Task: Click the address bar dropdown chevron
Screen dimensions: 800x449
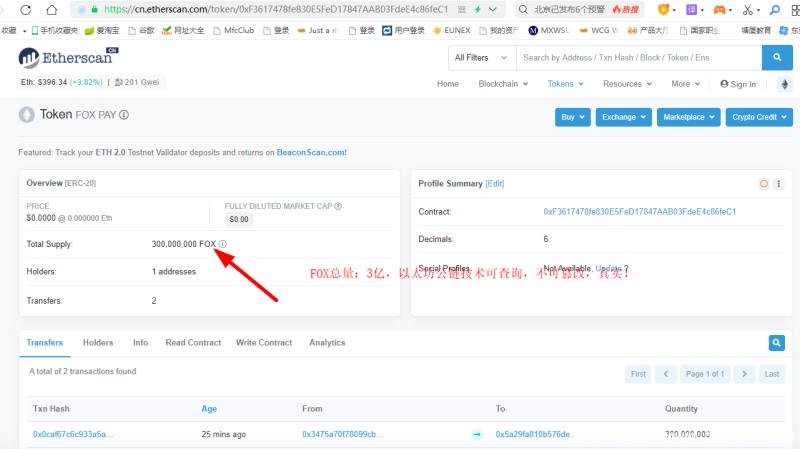Action: [x=492, y=10]
